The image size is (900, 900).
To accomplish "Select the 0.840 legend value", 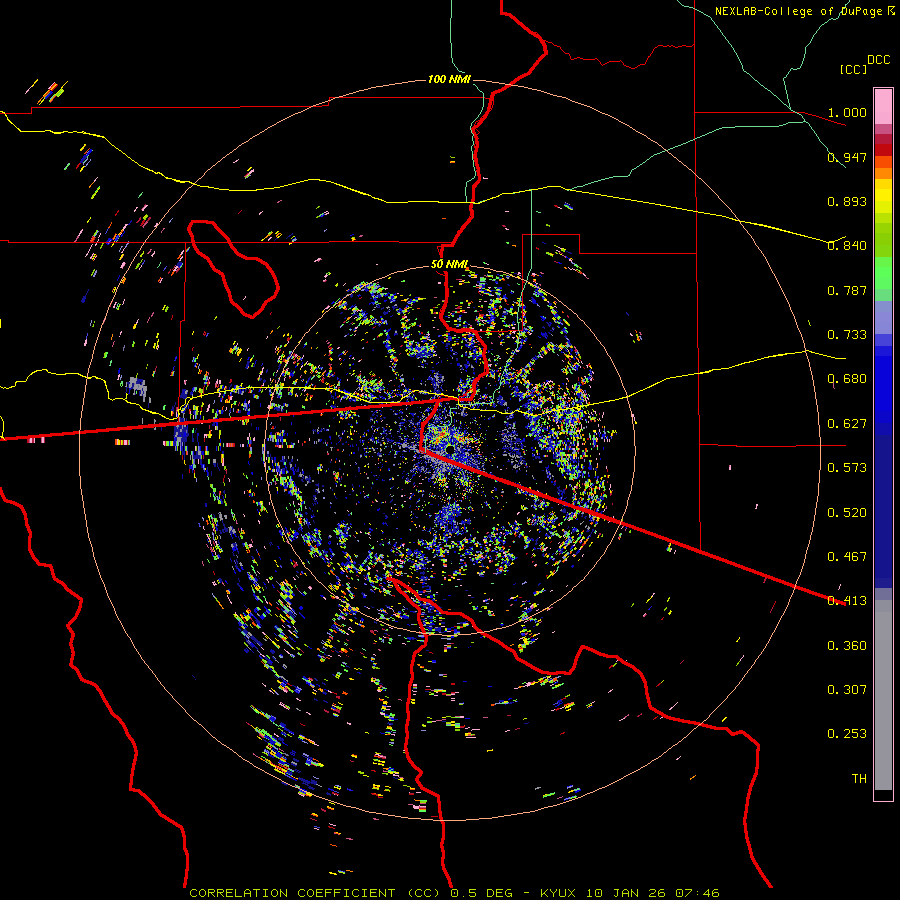I will point(847,246).
